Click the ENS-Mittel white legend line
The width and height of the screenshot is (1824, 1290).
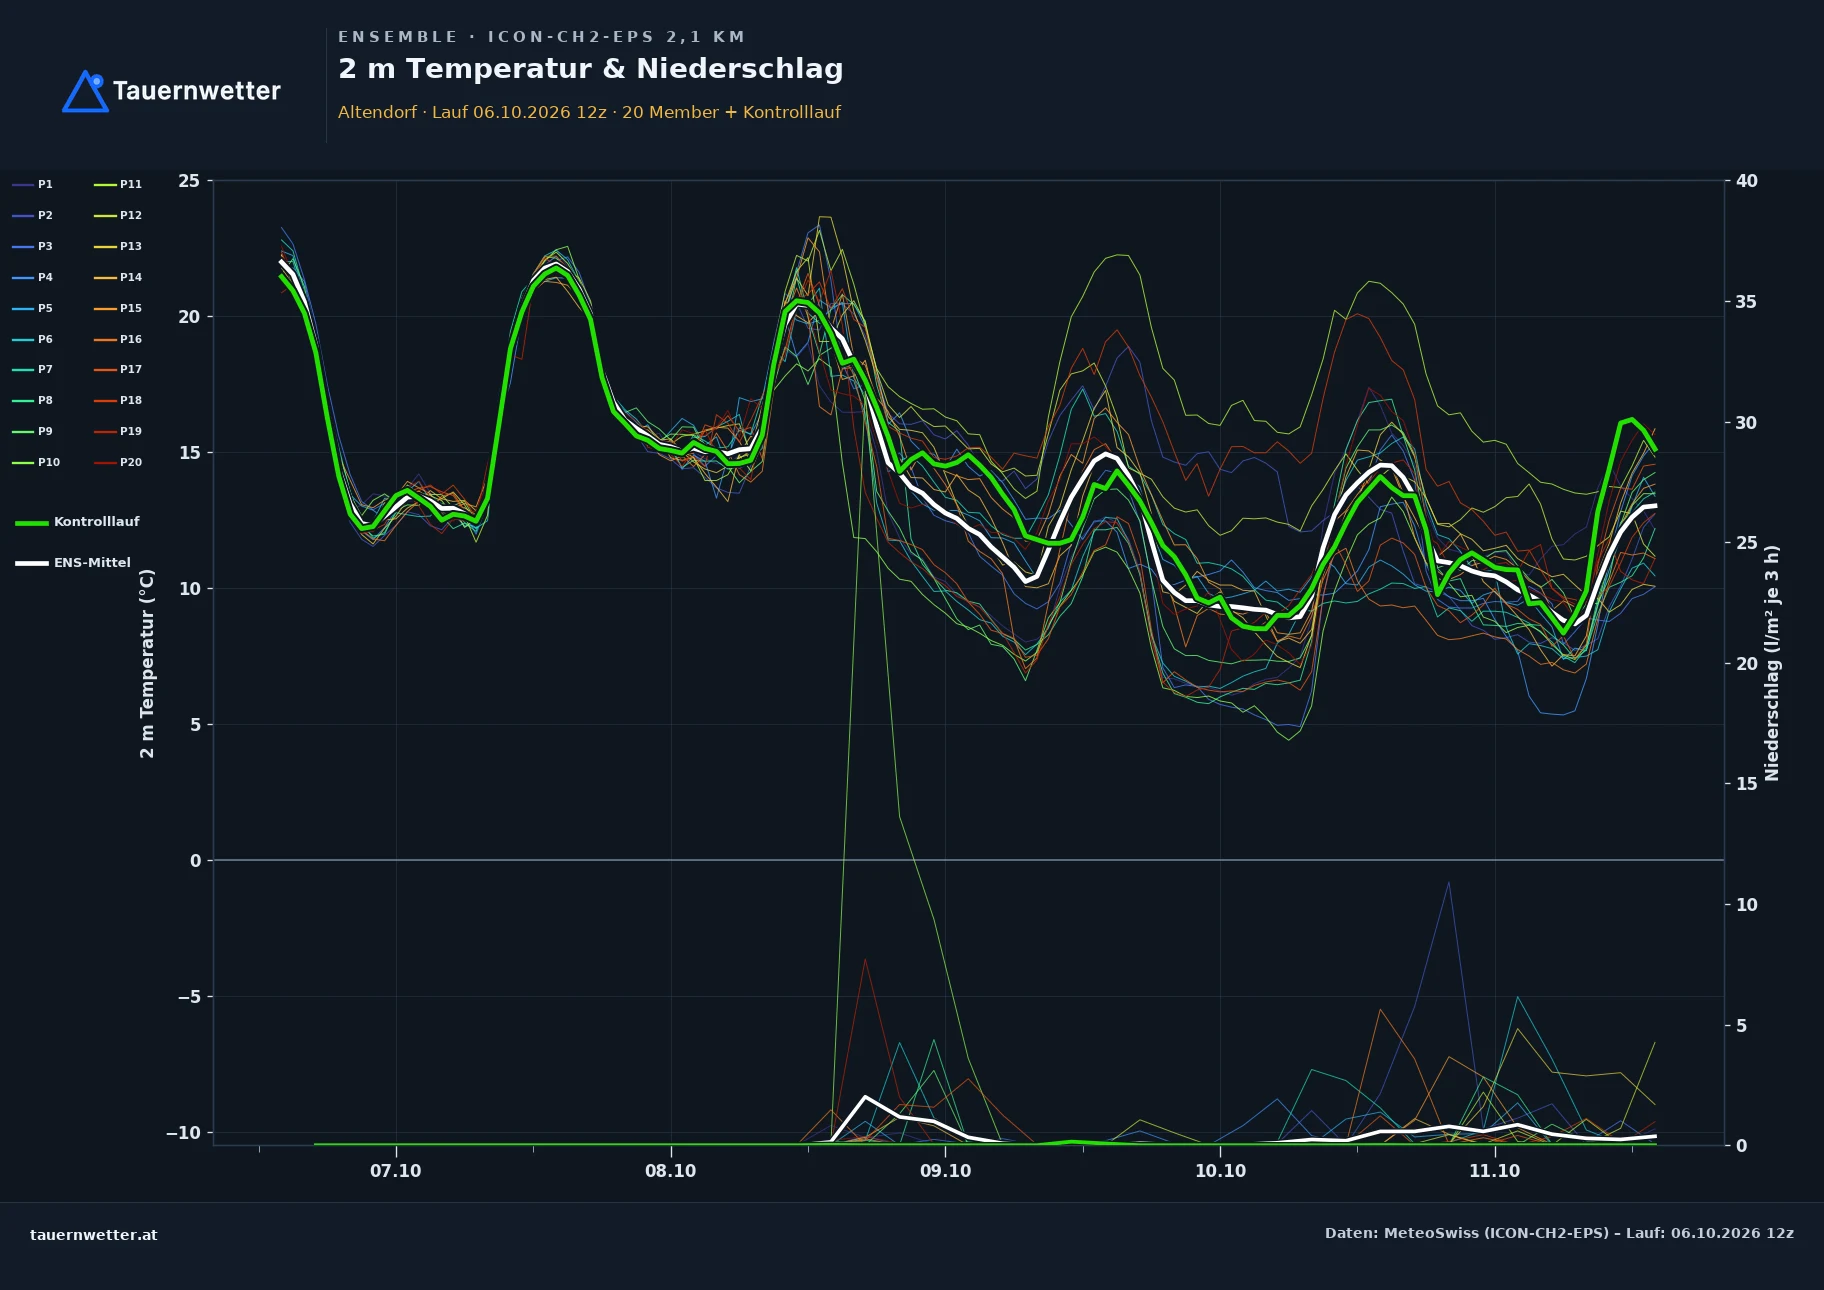pyautogui.click(x=32, y=563)
